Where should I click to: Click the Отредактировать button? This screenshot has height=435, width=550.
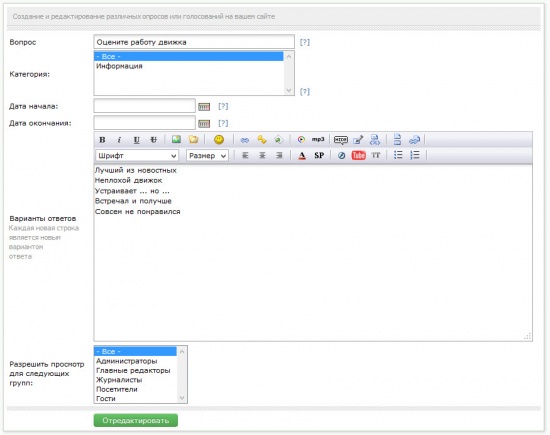[x=136, y=420]
